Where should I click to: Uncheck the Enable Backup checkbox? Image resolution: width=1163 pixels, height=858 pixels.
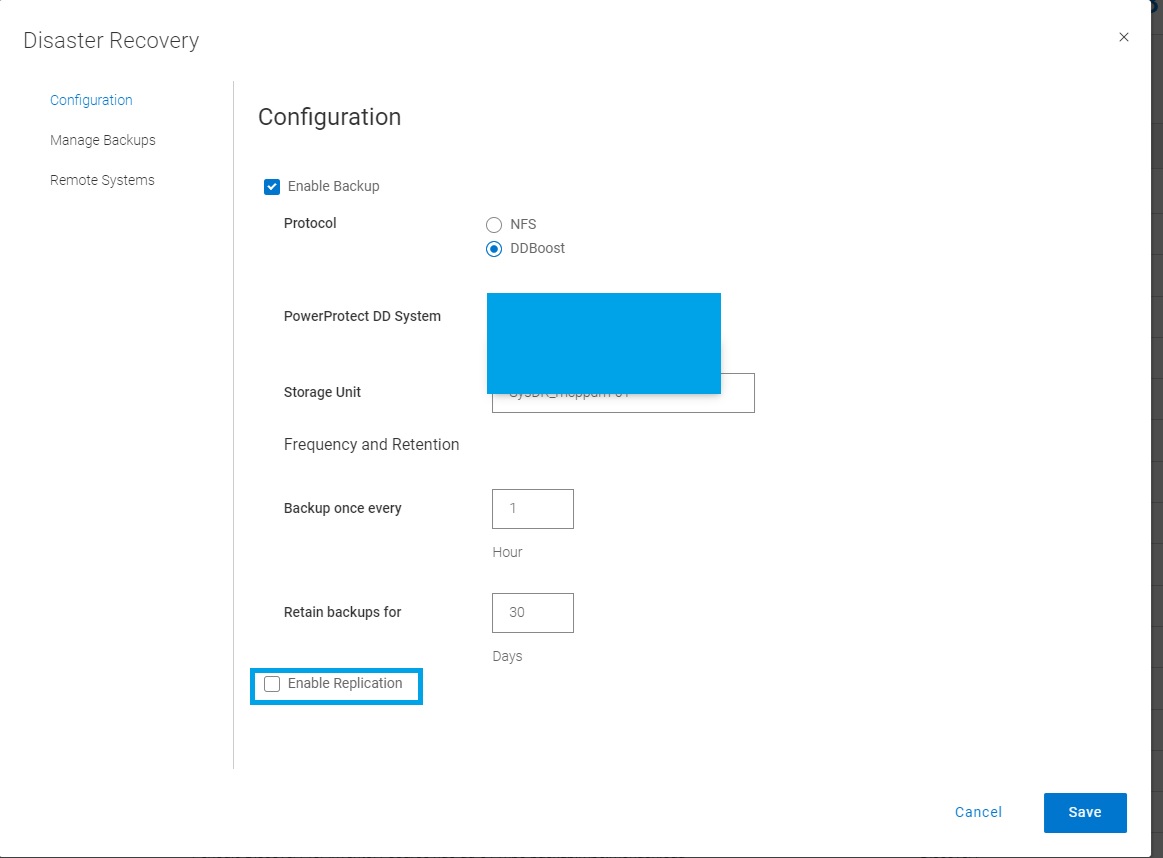(x=271, y=186)
